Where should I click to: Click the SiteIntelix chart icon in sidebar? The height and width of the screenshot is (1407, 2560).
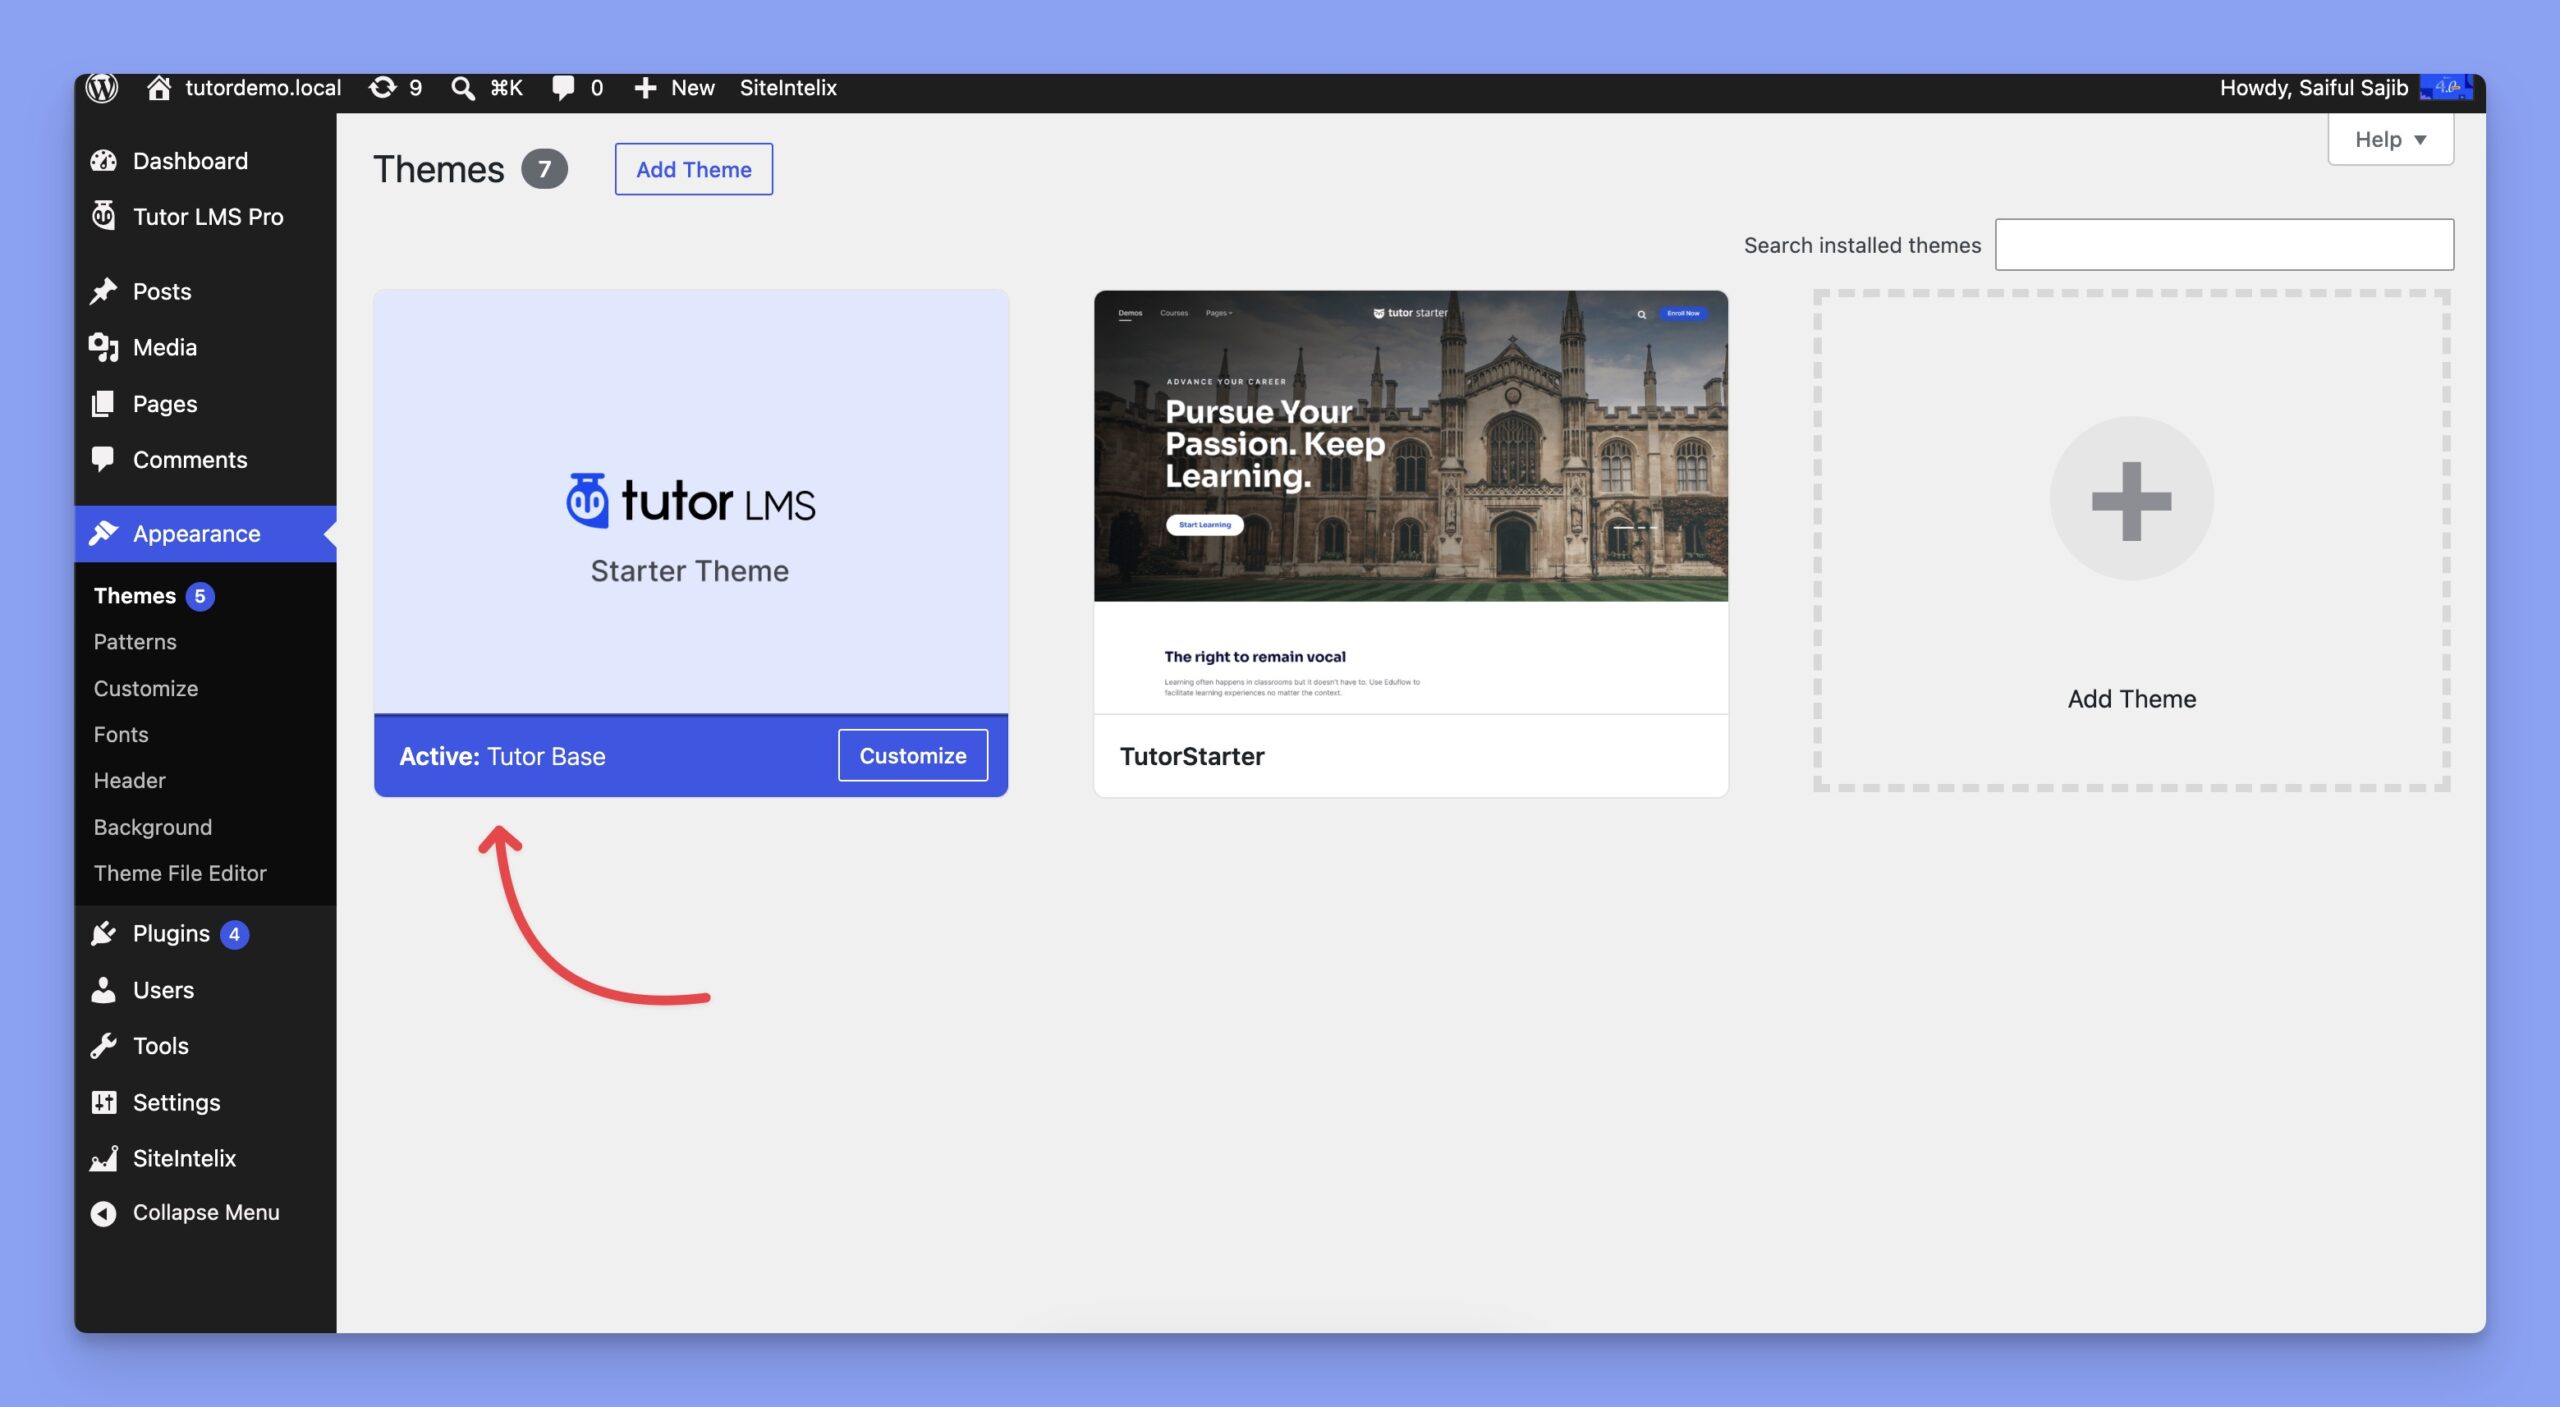tap(104, 1158)
